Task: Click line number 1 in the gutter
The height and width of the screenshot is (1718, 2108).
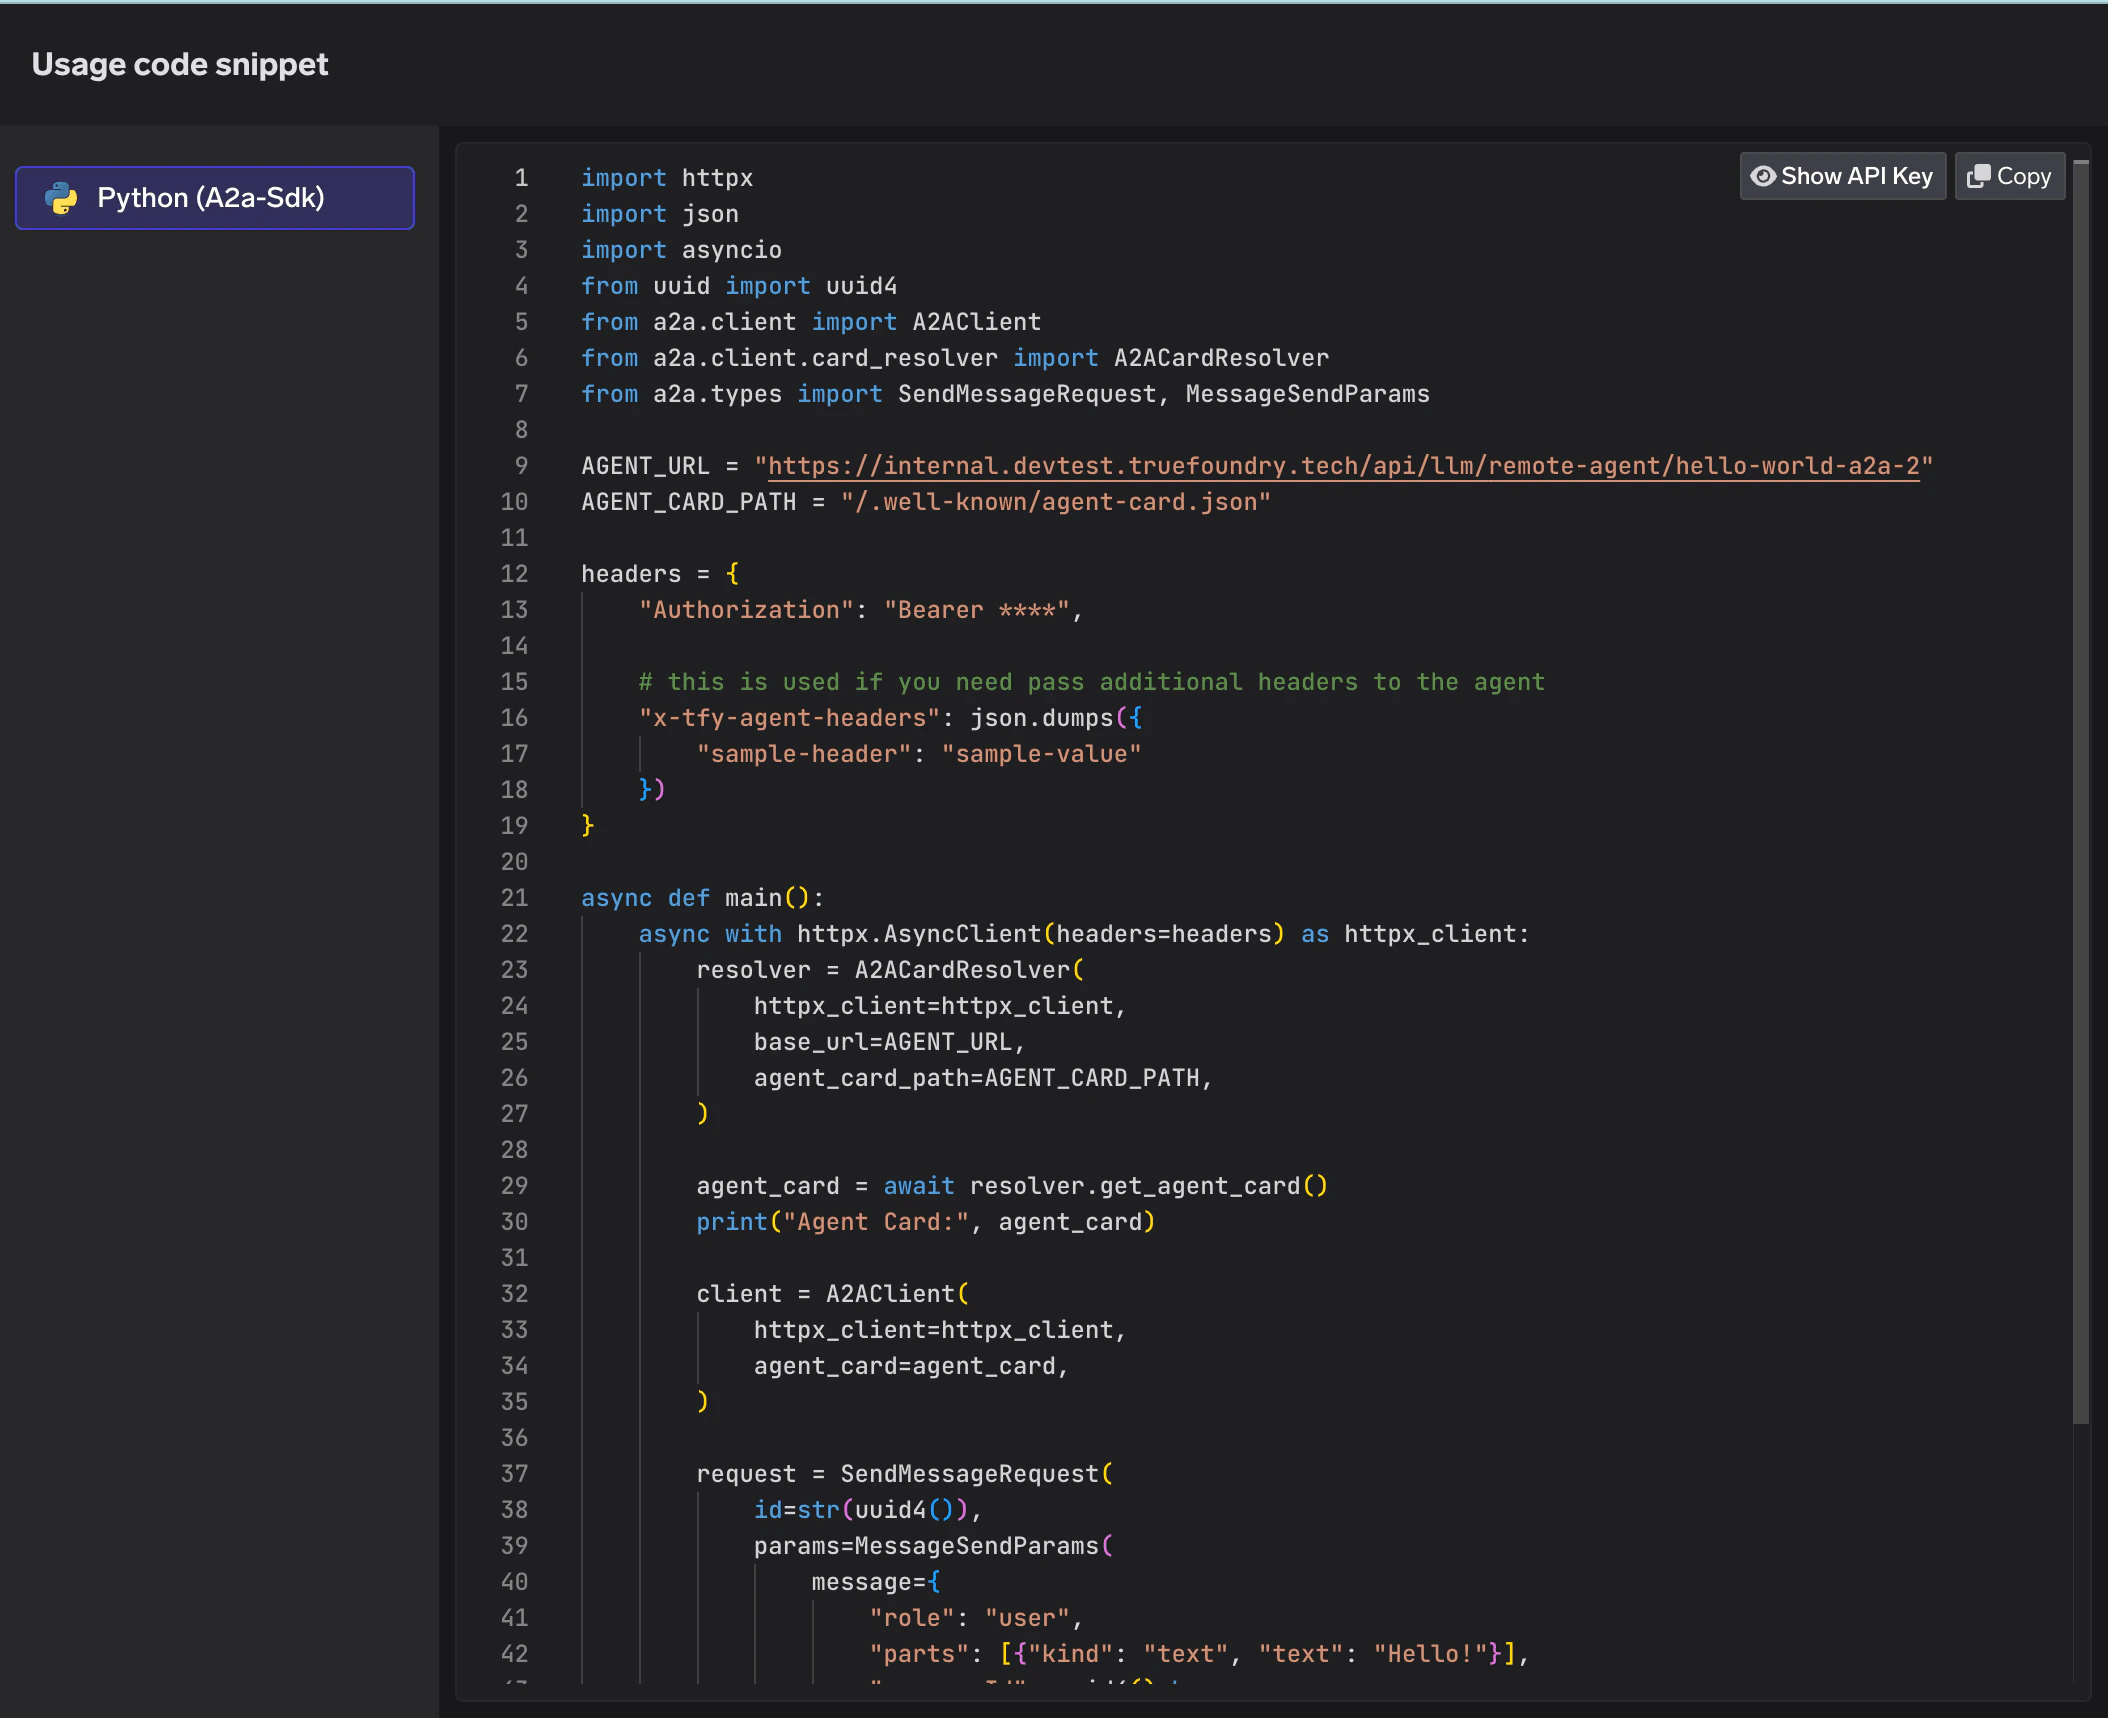Action: 519,178
